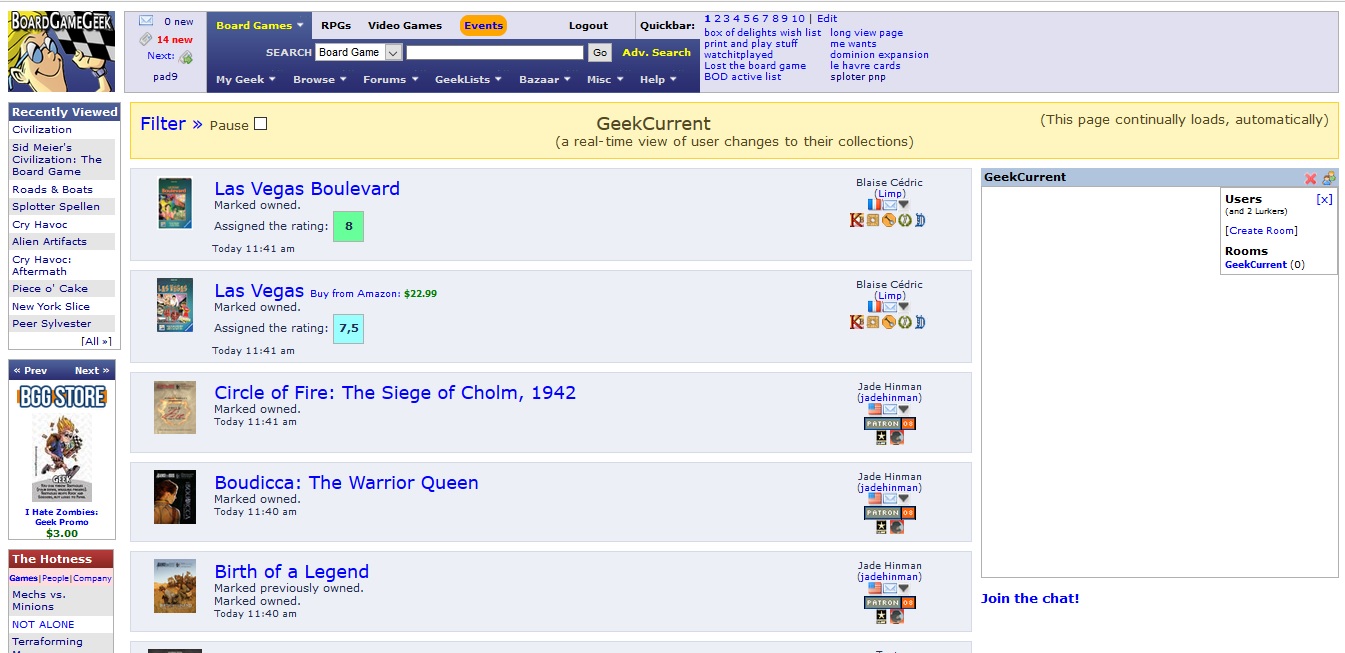Expand the Browse dropdown menu
This screenshot has width=1345, height=653.
point(320,80)
